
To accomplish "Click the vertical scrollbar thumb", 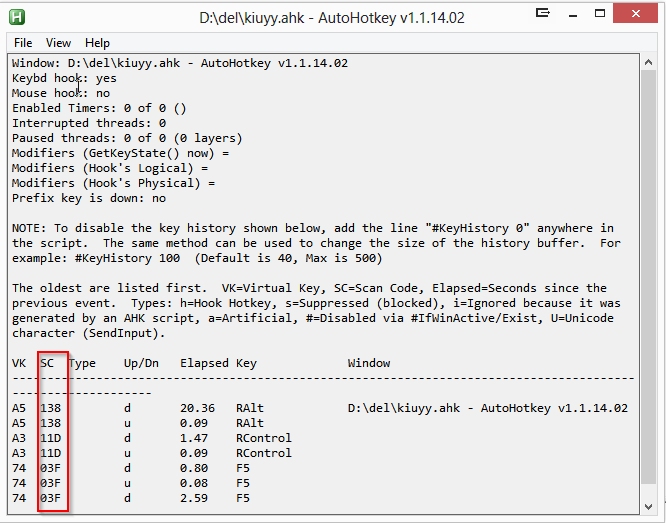I will click(x=648, y=277).
